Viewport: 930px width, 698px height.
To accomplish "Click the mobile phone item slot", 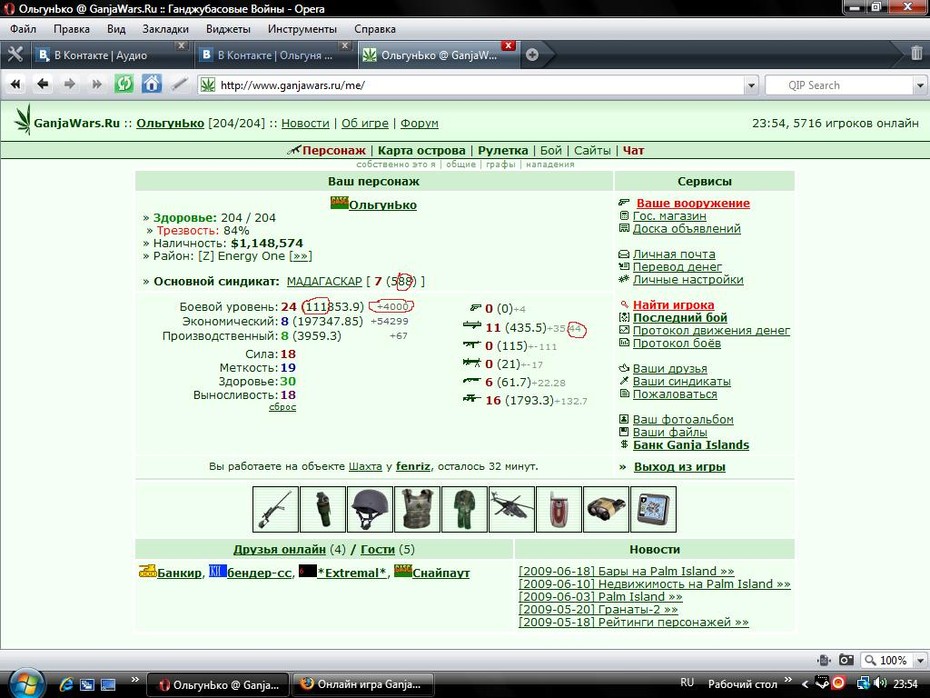I will pyautogui.click(x=559, y=509).
